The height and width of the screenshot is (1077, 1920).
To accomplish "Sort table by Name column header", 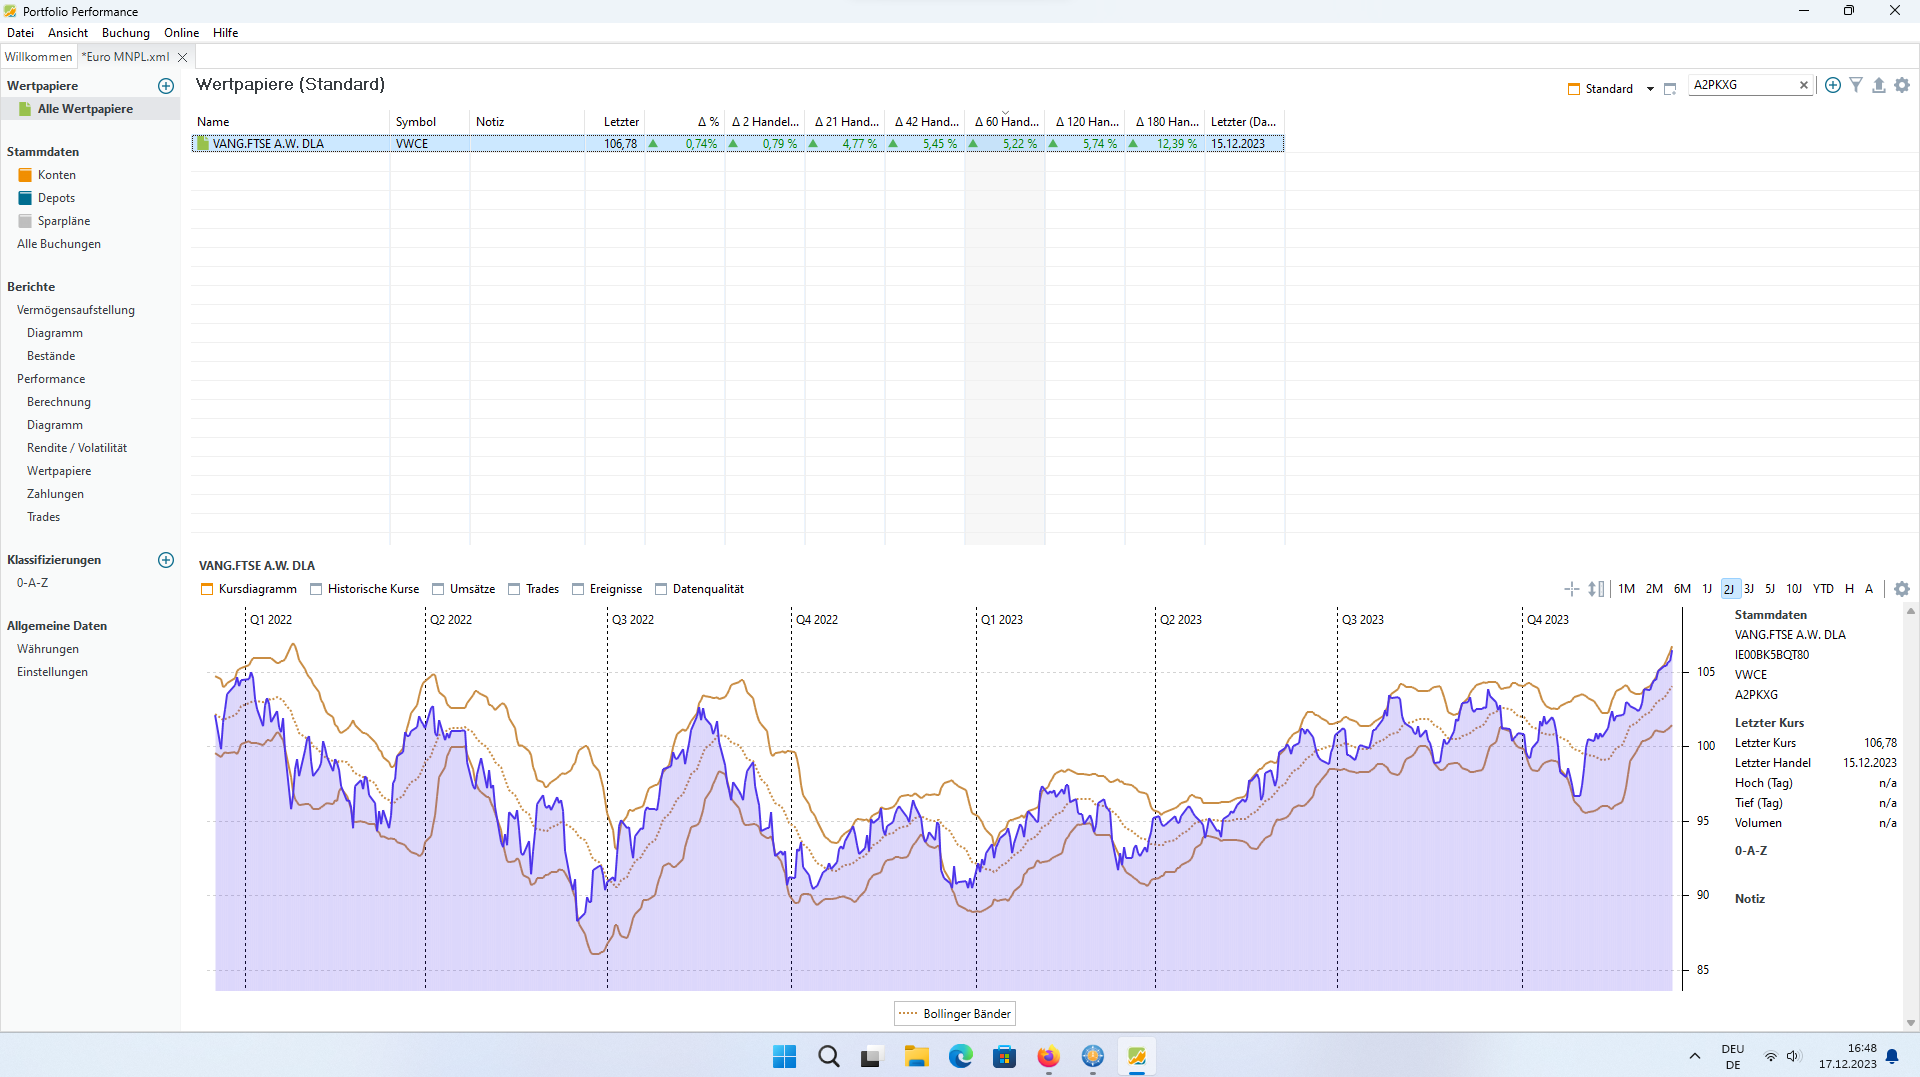I will [x=291, y=122].
